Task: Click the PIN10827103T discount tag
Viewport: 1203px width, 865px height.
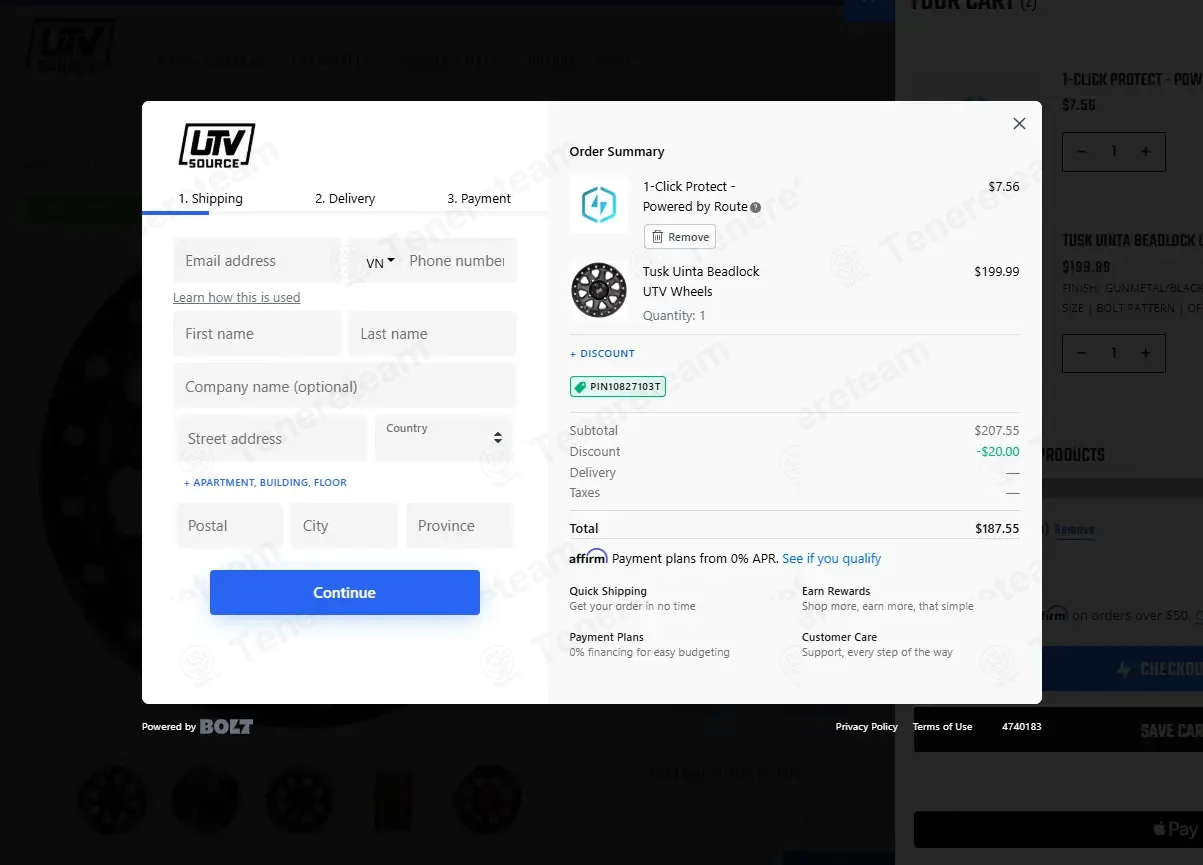Action: pyautogui.click(x=617, y=386)
